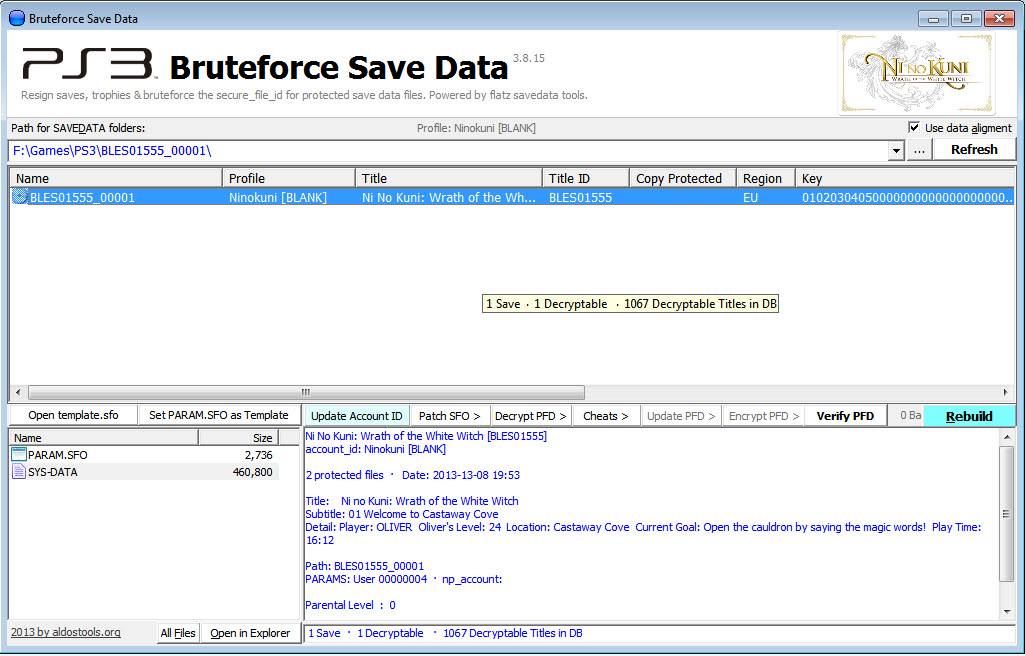Select the SYS-DATA file row
Viewport: 1025px width, 656px height.
click(145, 472)
